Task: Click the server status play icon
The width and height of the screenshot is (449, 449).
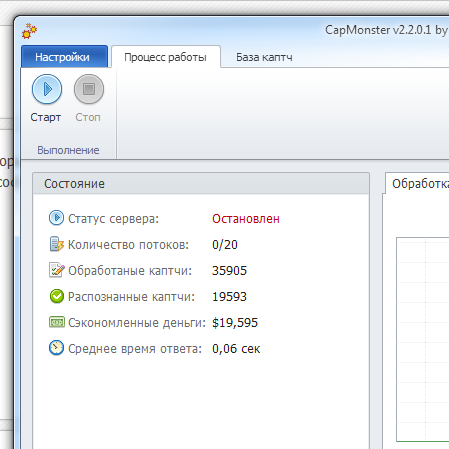Action: click(56, 218)
